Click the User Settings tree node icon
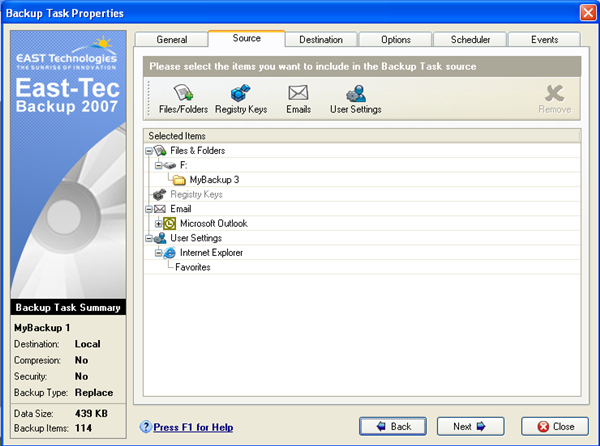 (160, 238)
